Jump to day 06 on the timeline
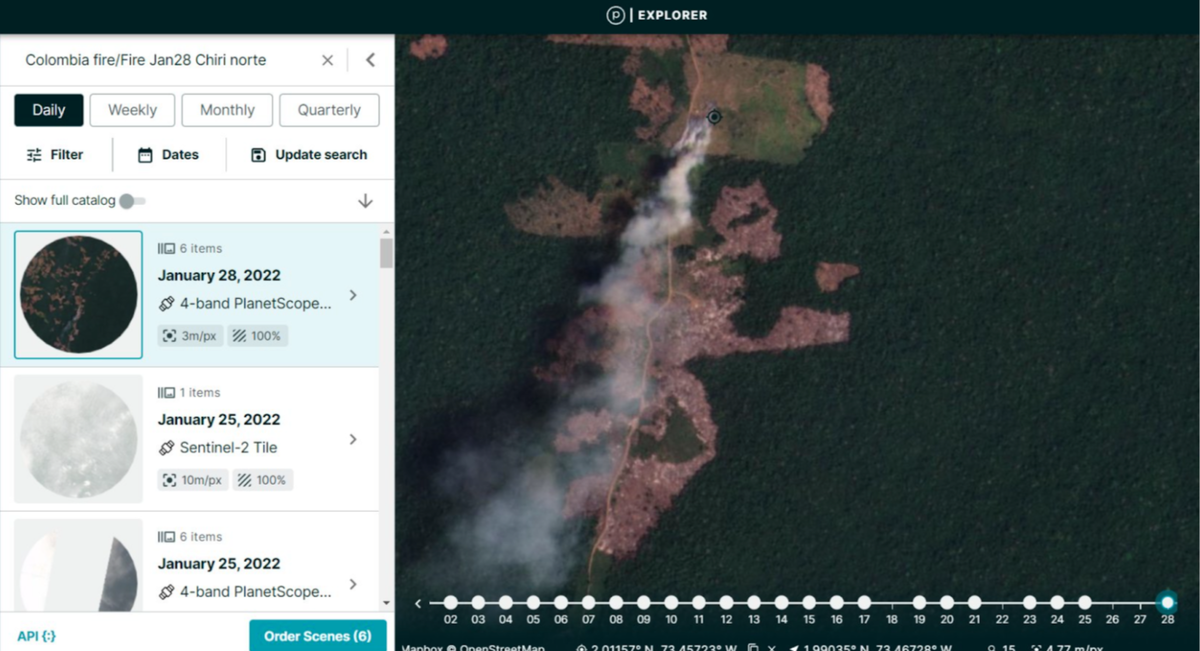Viewport: 1200px width, 651px height. click(561, 603)
